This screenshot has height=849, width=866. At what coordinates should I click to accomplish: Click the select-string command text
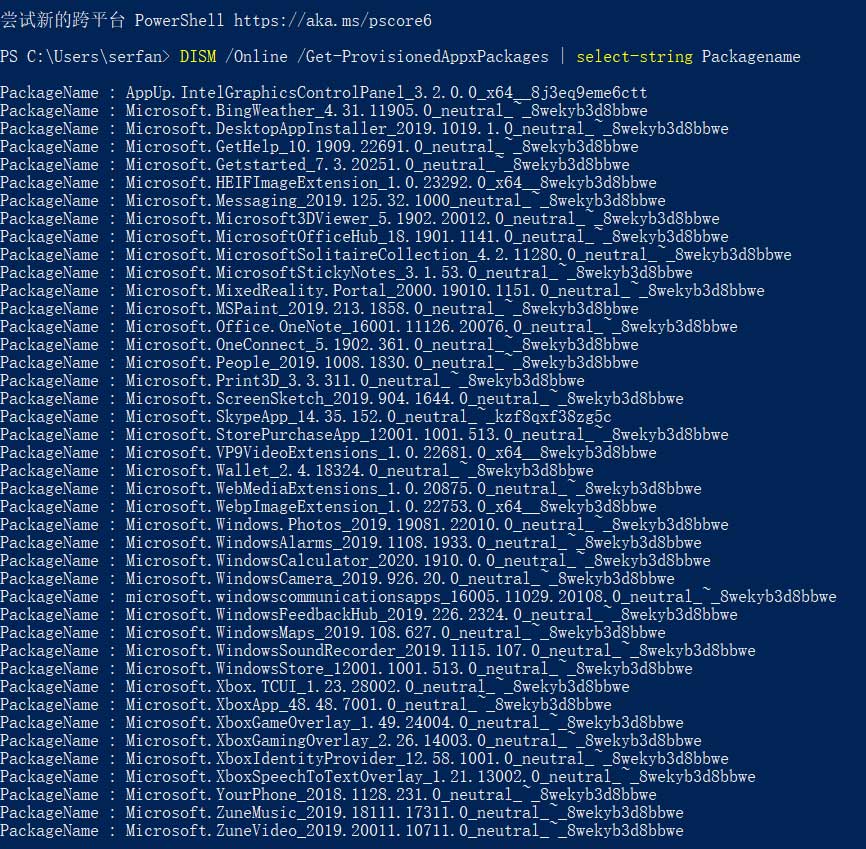[x=634, y=57]
